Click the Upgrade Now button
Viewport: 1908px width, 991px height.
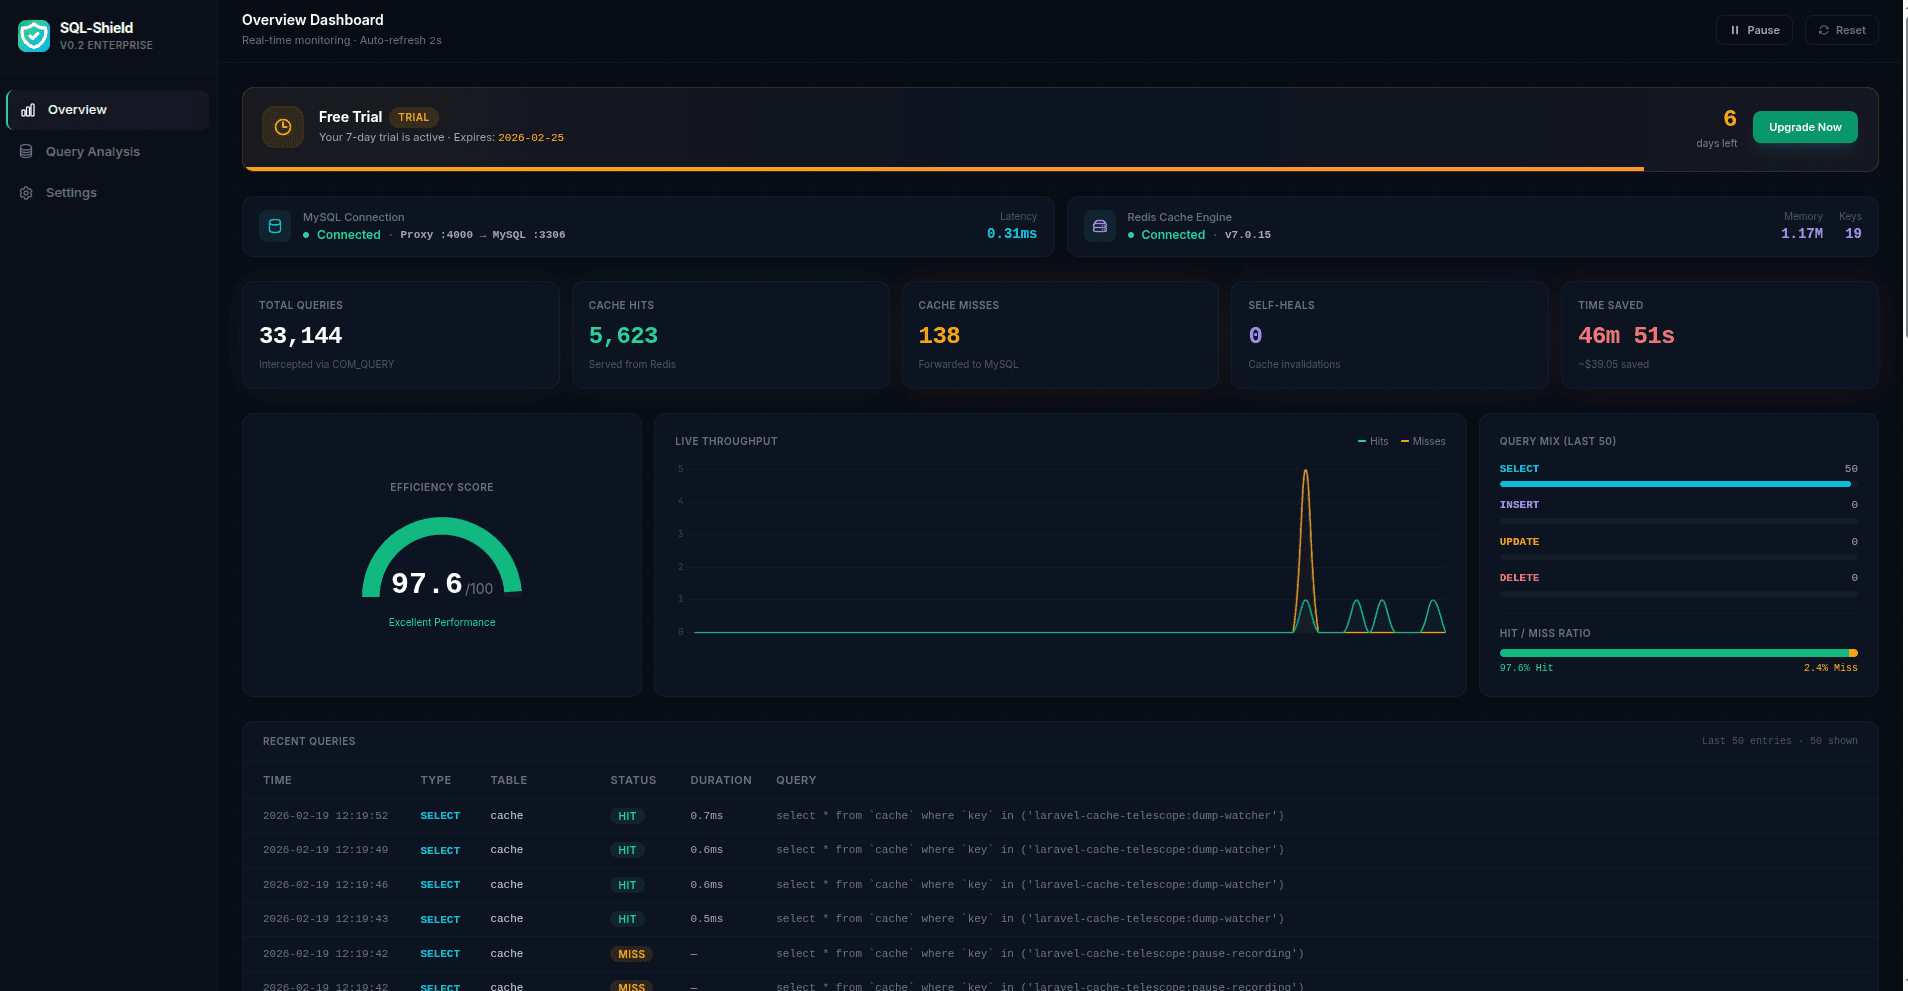click(x=1804, y=127)
